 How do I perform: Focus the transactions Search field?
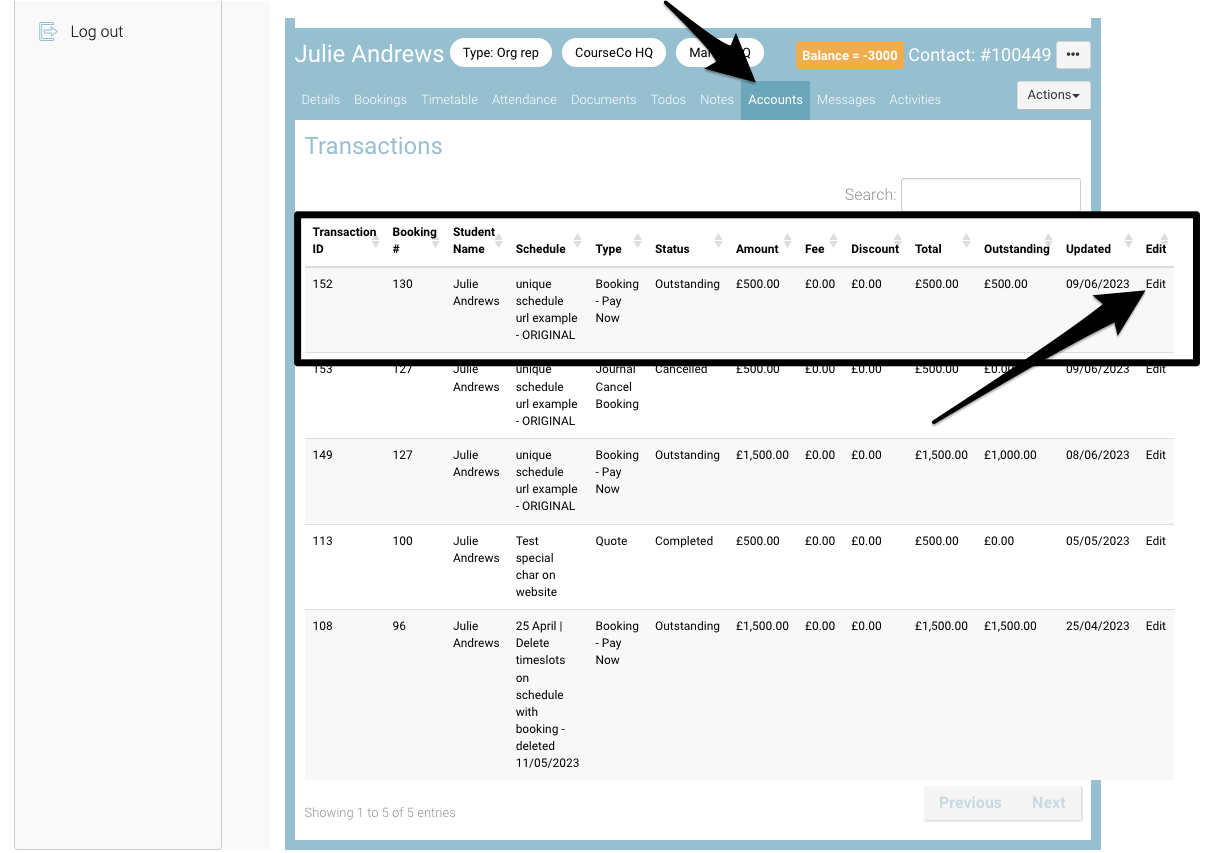pyautogui.click(x=990, y=195)
